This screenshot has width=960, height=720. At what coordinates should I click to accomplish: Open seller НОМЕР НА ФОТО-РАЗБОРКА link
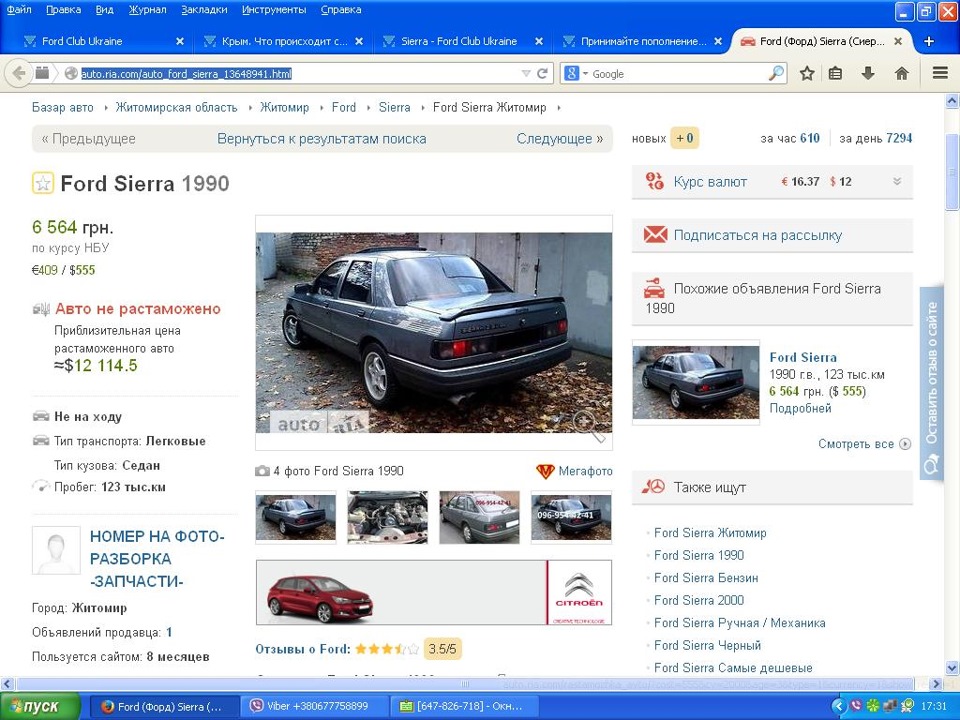157,559
